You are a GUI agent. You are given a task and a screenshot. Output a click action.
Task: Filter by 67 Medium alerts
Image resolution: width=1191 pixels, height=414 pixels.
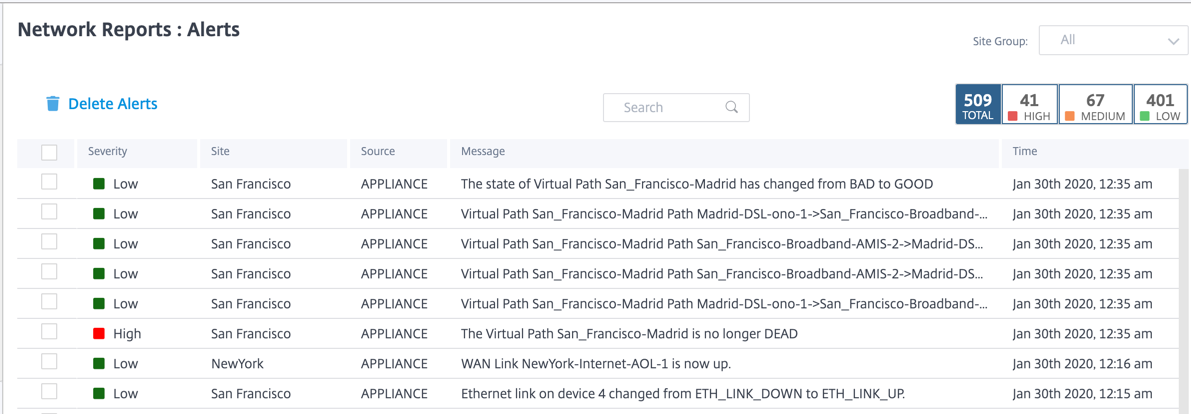point(1095,107)
